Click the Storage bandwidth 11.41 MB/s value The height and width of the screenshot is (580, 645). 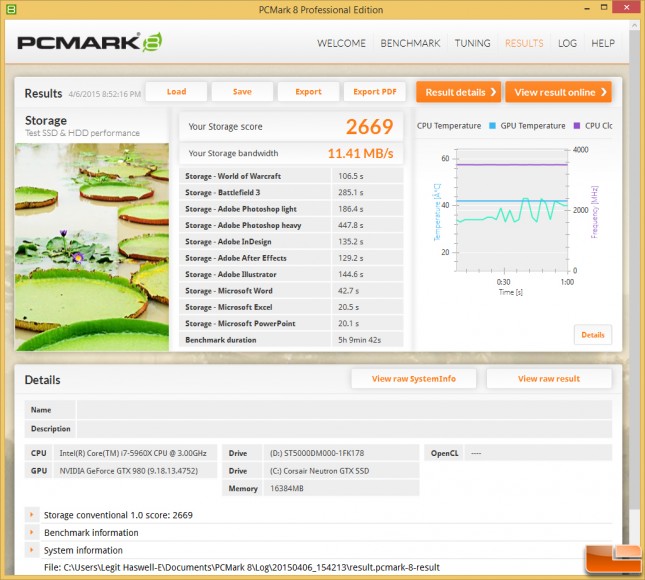360,153
